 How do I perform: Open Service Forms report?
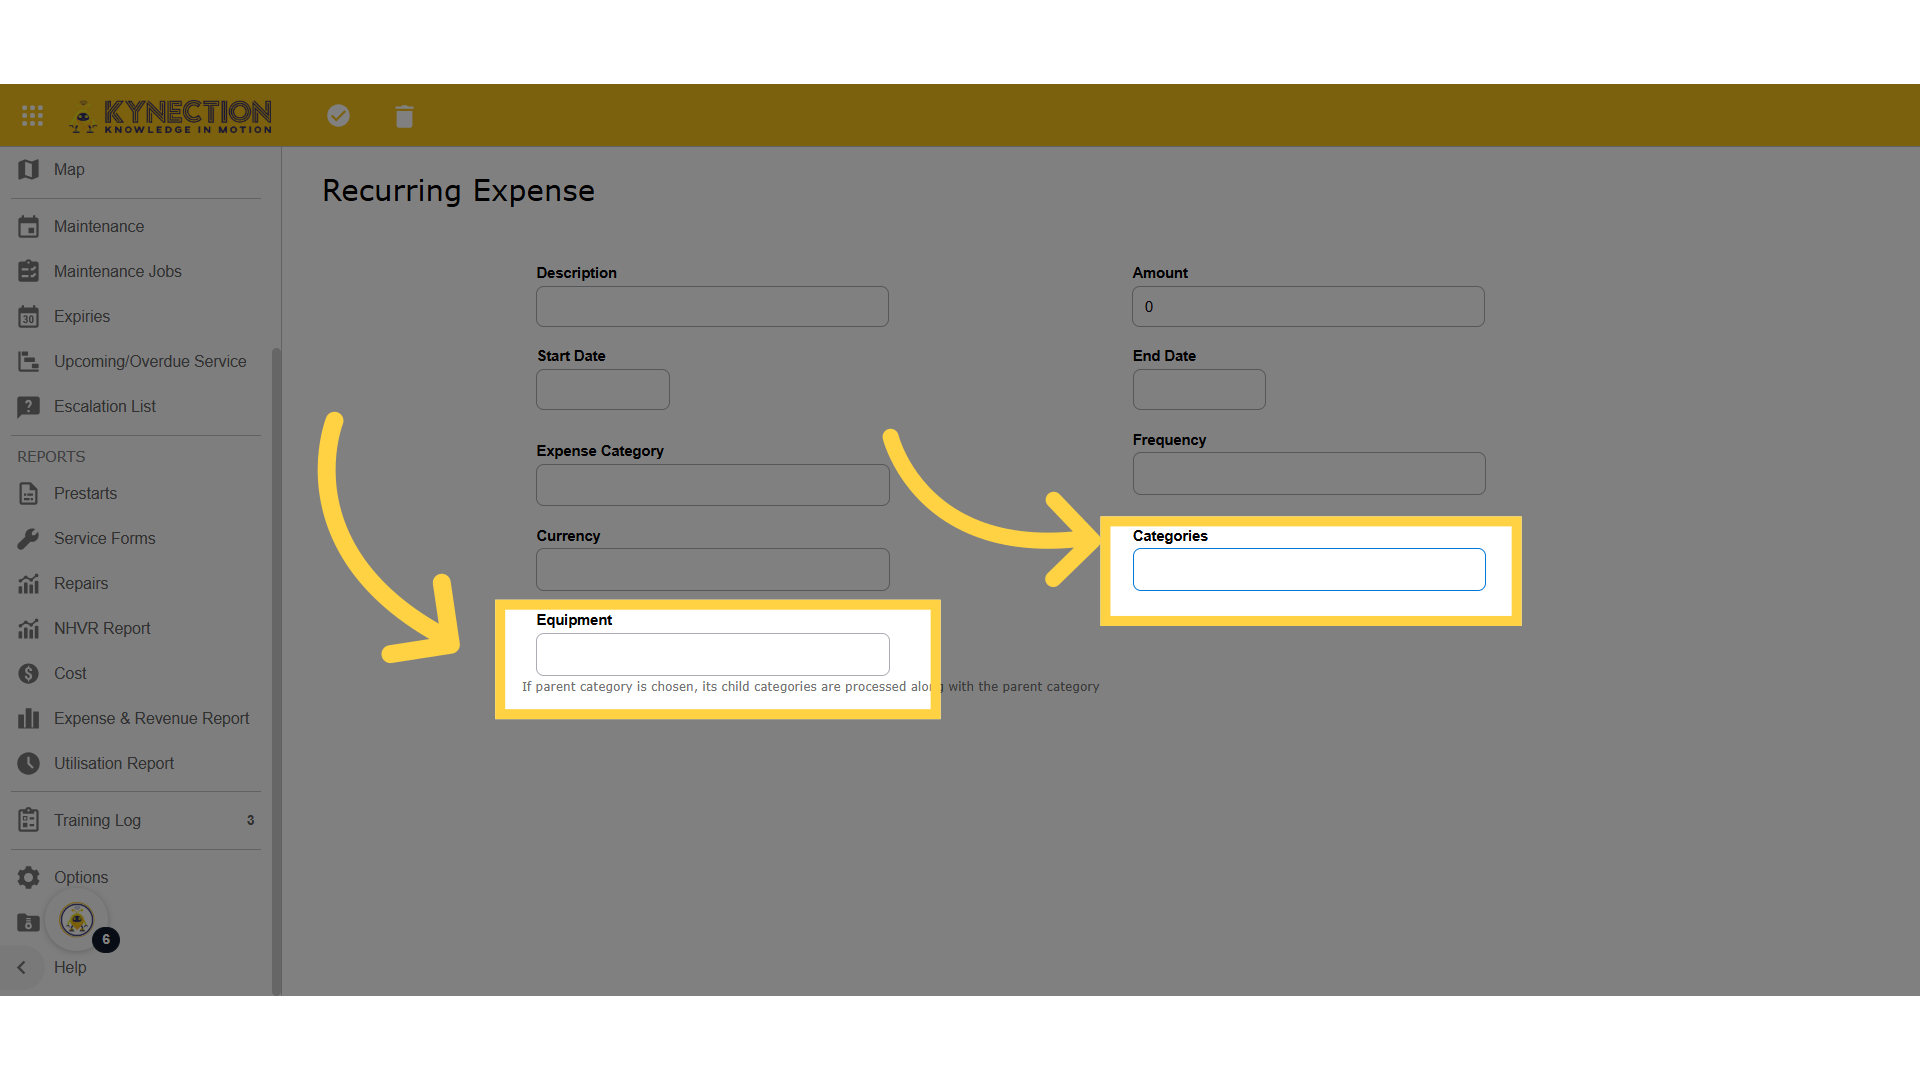pyautogui.click(x=105, y=539)
